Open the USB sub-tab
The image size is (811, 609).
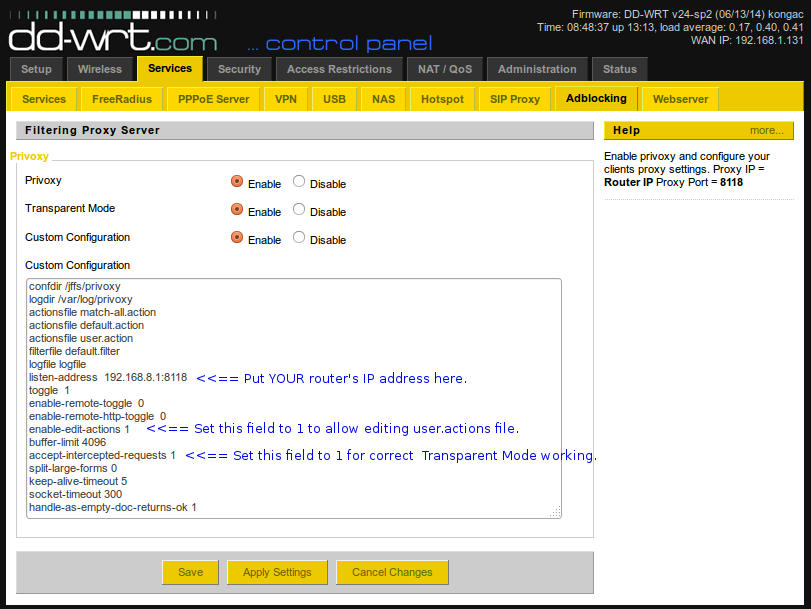click(334, 99)
